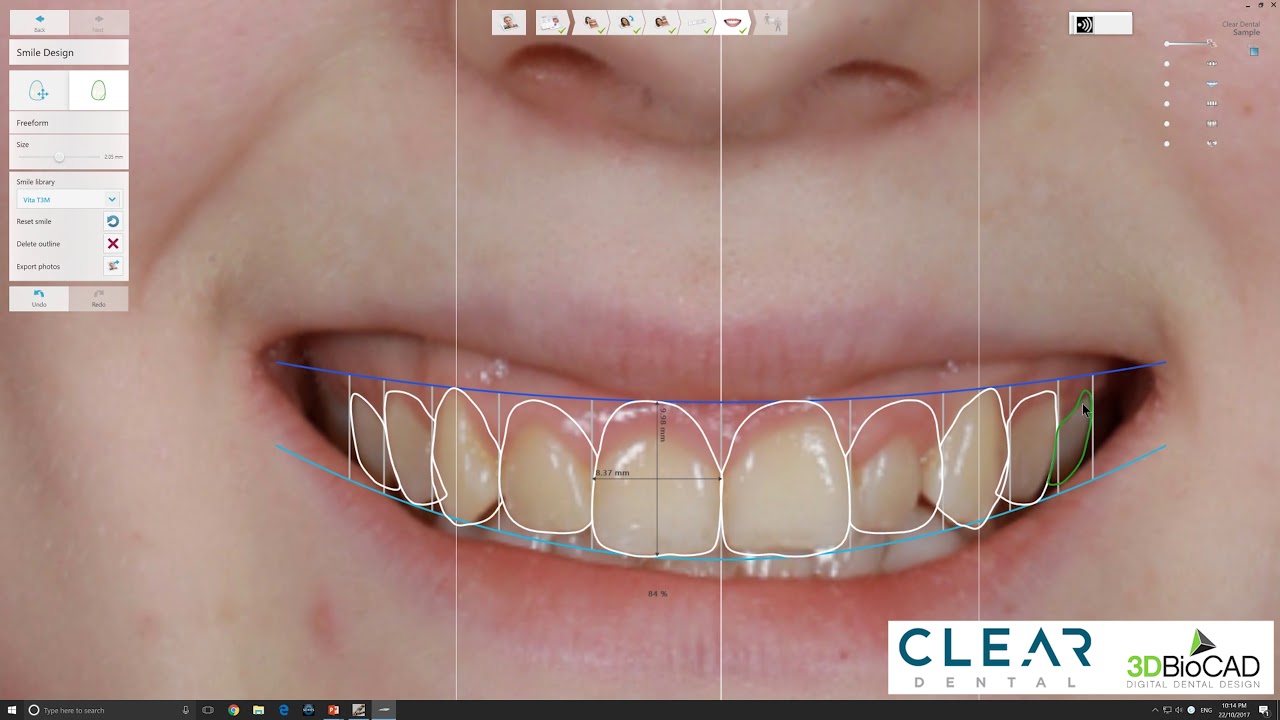The height and width of the screenshot is (720, 1280).
Task: Open PowerPoint from the taskbar
Action: click(333, 710)
